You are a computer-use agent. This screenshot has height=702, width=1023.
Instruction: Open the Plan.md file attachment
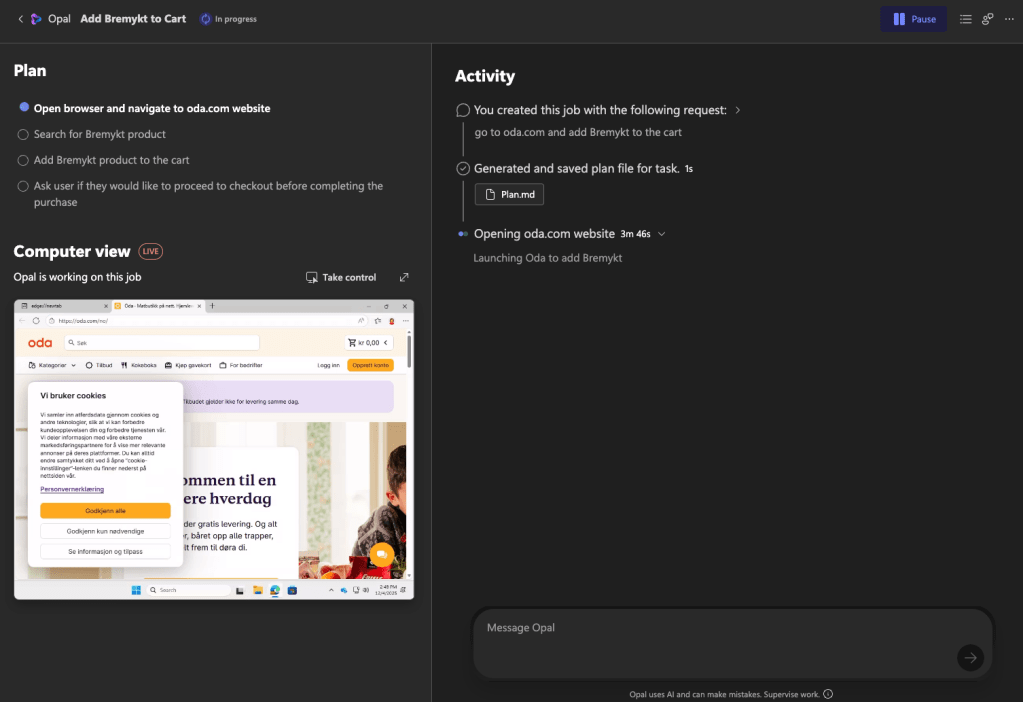tap(509, 194)
